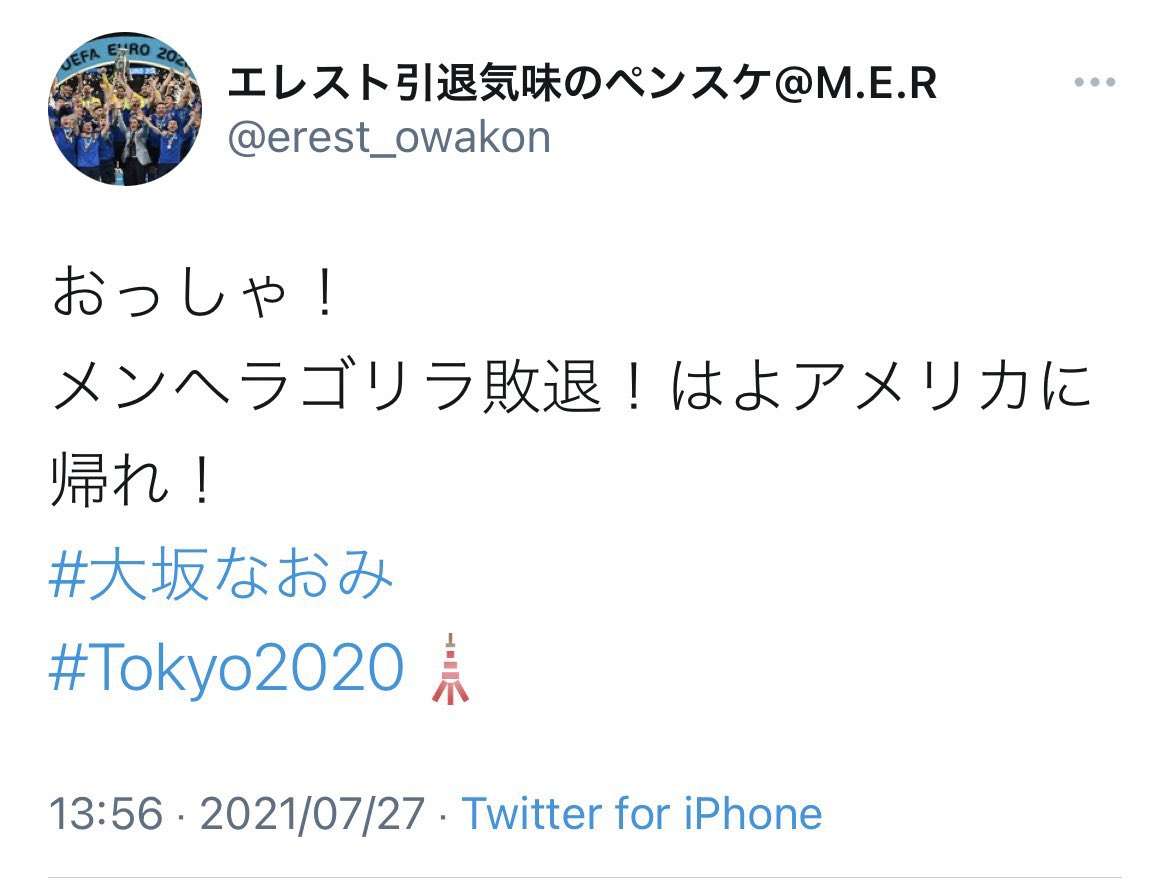Image resolution: width=1169 pixels, height=884 pixels.
Task: Click the circular profile avatar photo
Action: coord(125,109)
